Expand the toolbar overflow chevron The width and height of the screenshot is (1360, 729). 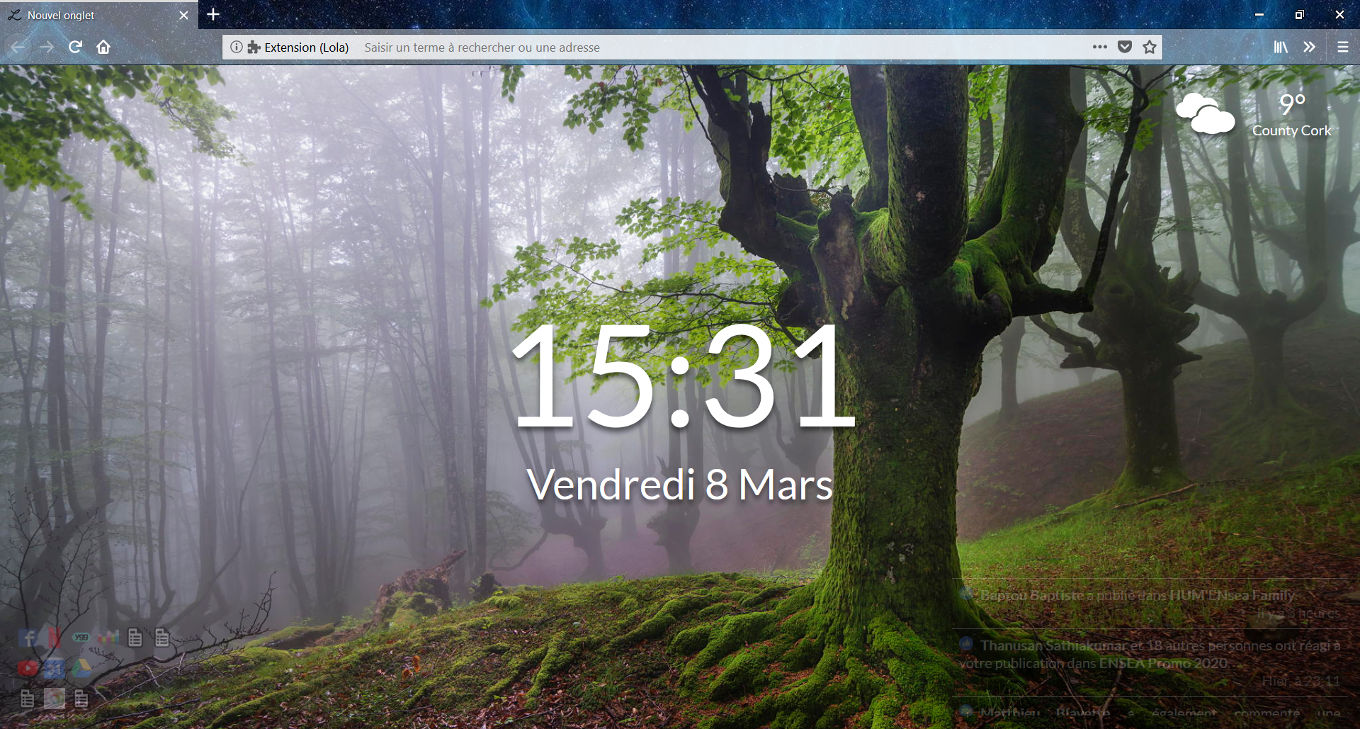1308,47
